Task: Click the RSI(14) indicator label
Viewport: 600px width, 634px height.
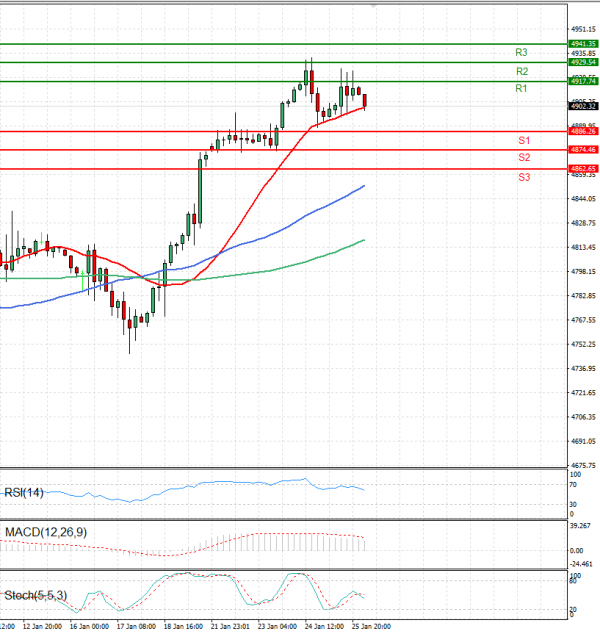Action: tap(23, 492)
